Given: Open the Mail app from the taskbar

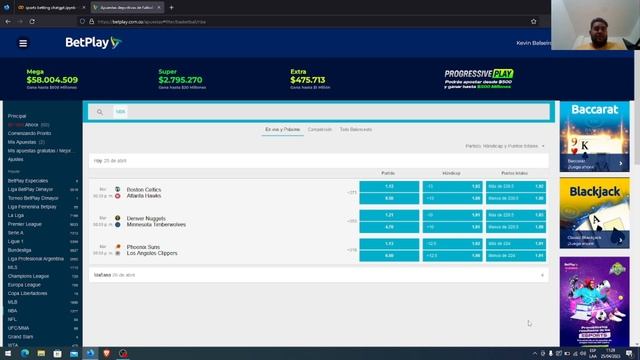Looking at the screenshot, I should pyautogui.click(x=73, y=353).
